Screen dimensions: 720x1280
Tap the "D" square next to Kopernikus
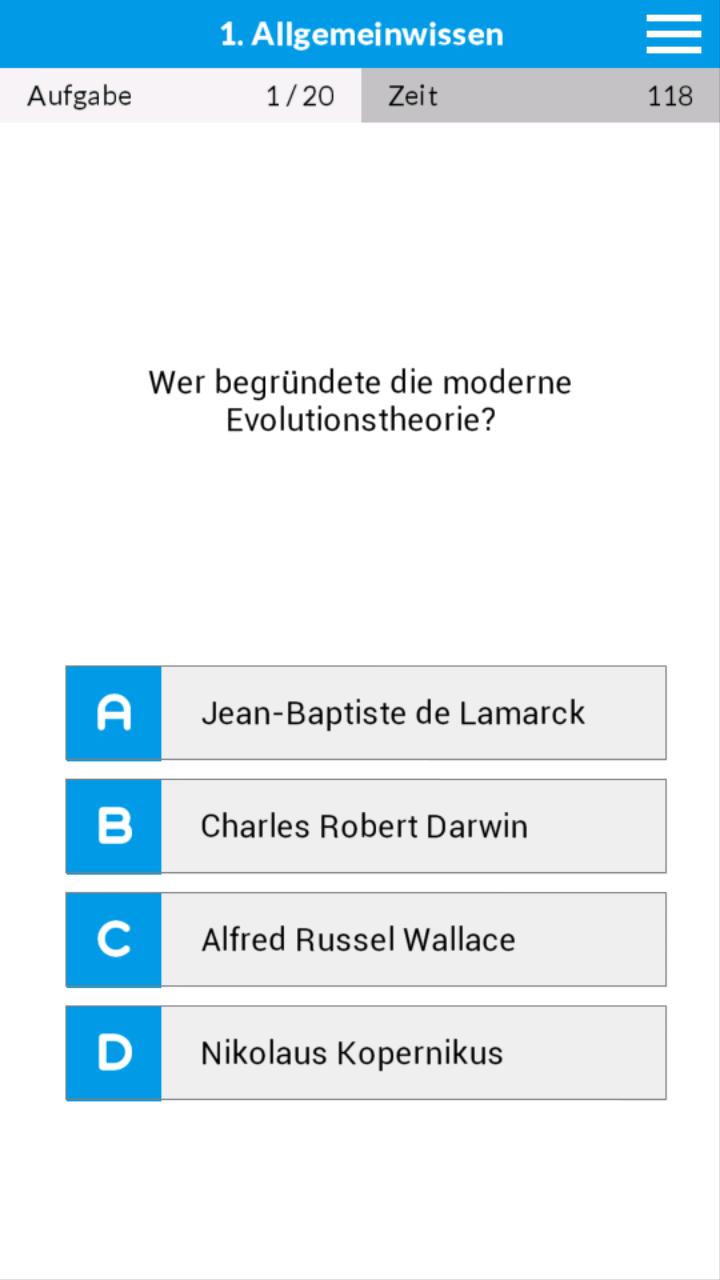(x=113, y=1052)
